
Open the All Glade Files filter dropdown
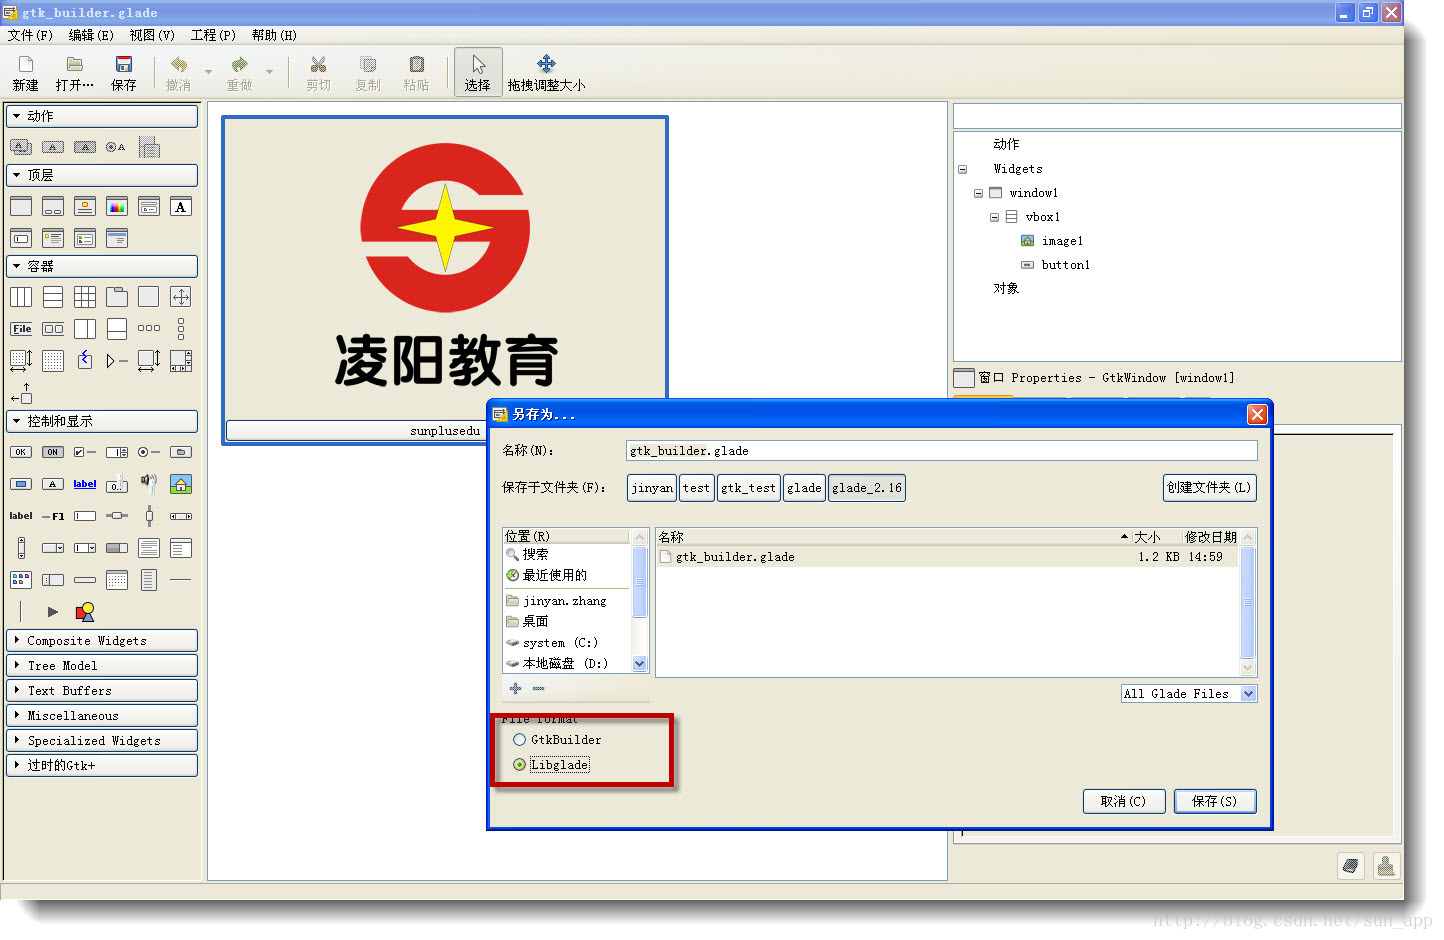[x=1189, y=694]
